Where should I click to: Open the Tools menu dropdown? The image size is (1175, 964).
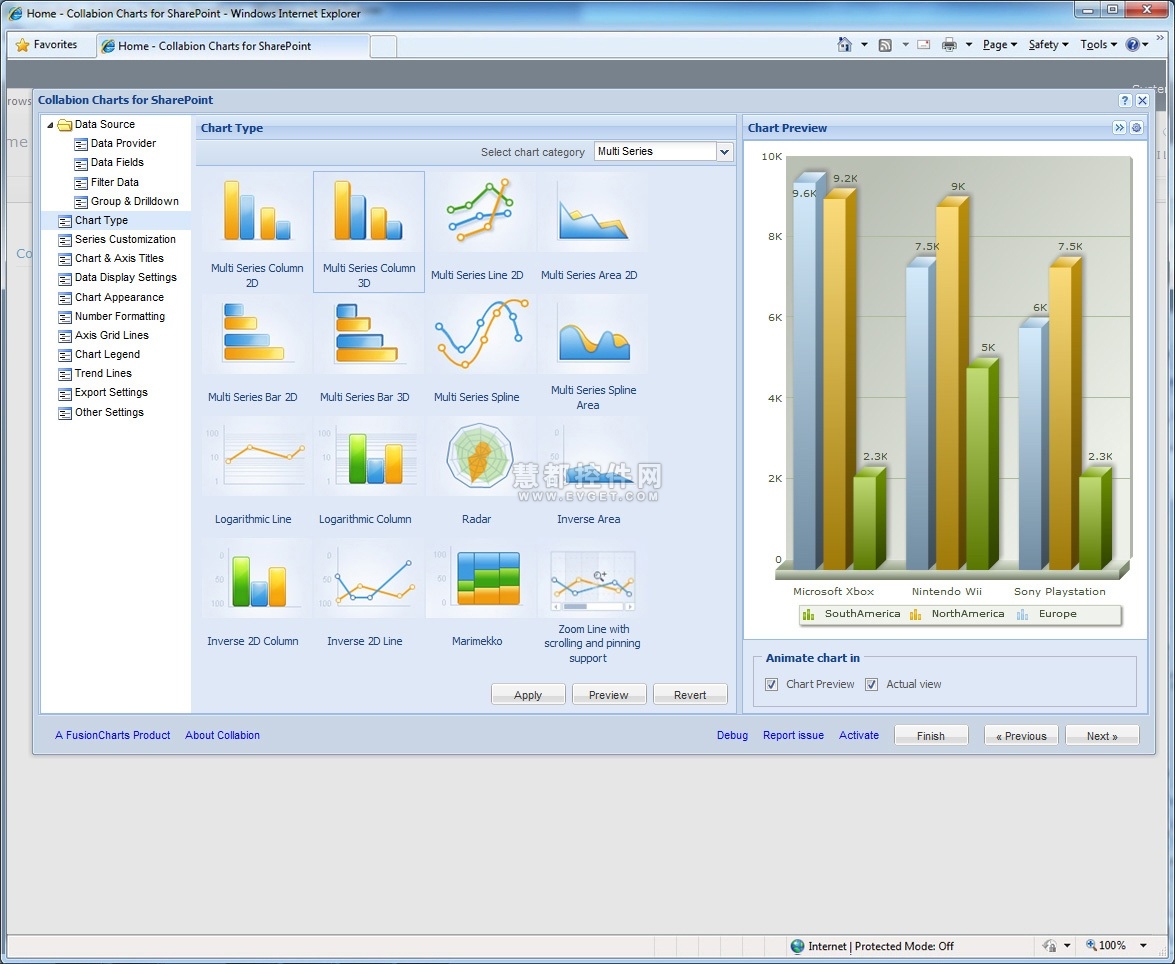tap(1099, 45)
